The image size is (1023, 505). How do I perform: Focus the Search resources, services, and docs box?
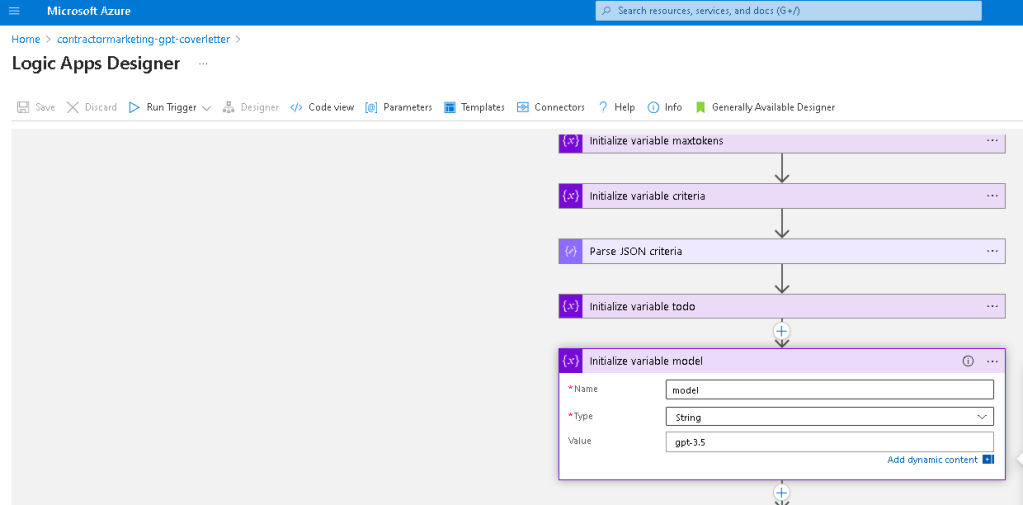788,11
